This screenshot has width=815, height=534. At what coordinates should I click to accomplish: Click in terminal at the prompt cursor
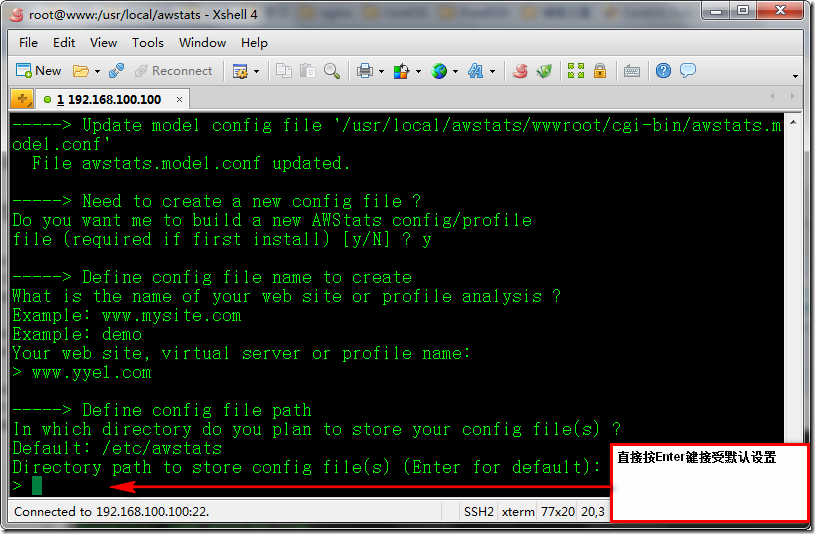click(37, 486)
